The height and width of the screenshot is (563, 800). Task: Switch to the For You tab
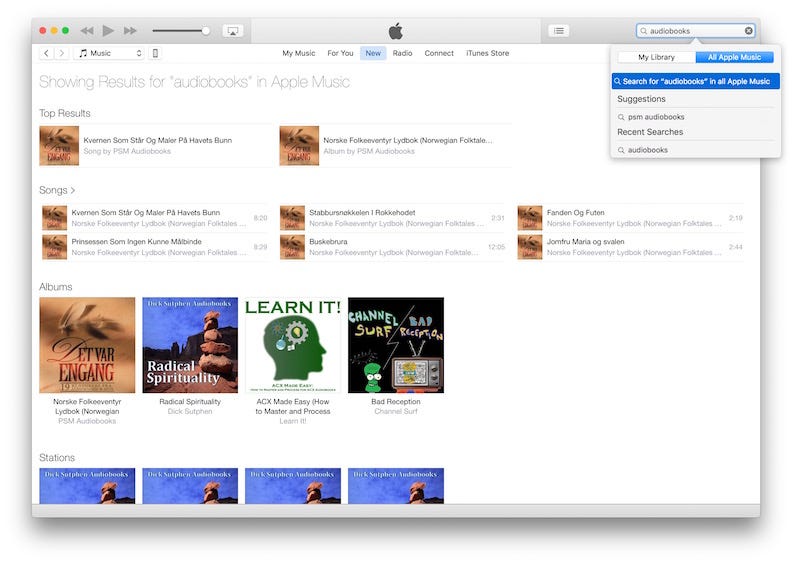[340, 53]
